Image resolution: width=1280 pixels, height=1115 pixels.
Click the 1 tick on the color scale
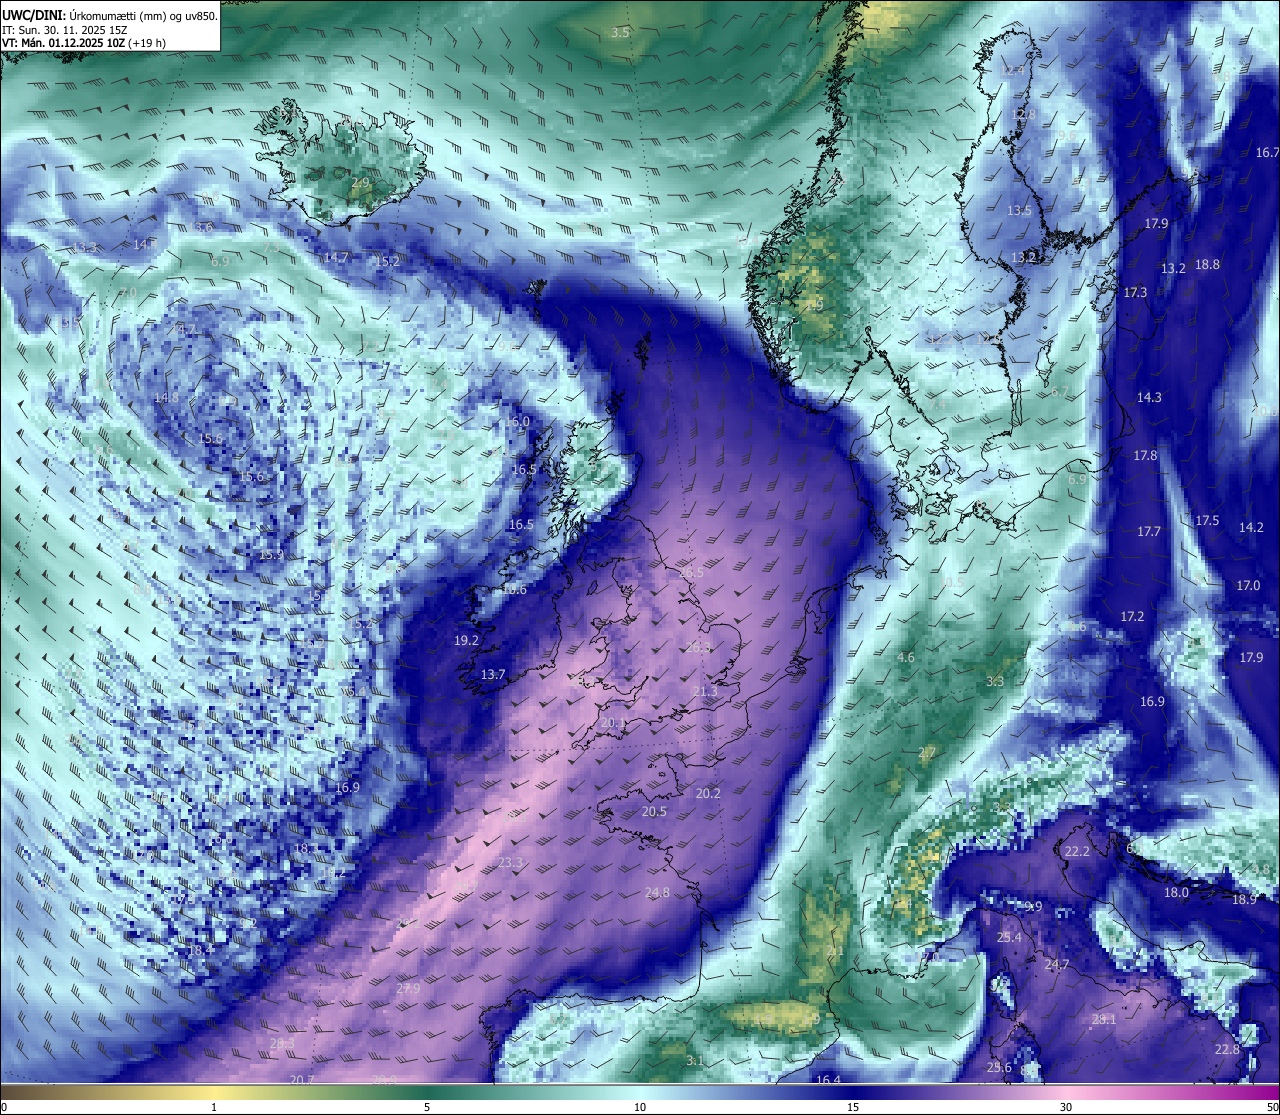214,1107
